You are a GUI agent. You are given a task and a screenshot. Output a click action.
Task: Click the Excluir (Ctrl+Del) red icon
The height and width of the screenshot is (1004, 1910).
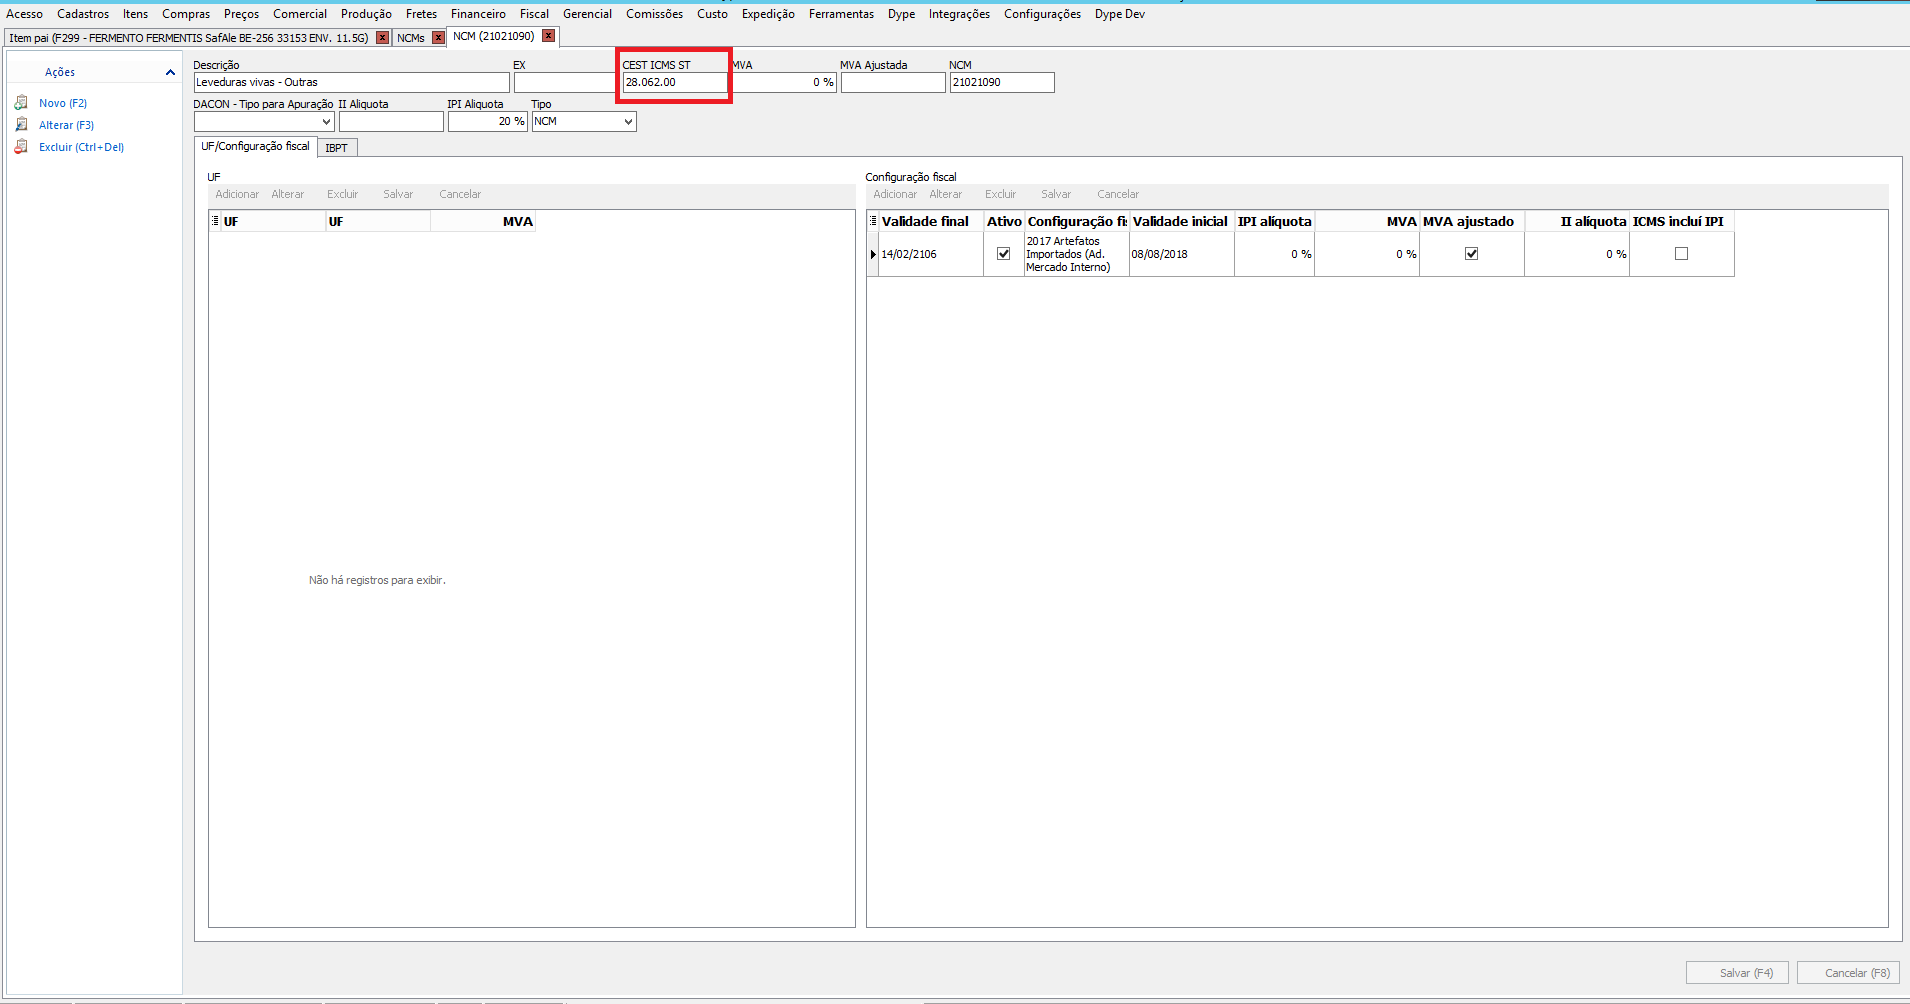click(x=21, y=147)
